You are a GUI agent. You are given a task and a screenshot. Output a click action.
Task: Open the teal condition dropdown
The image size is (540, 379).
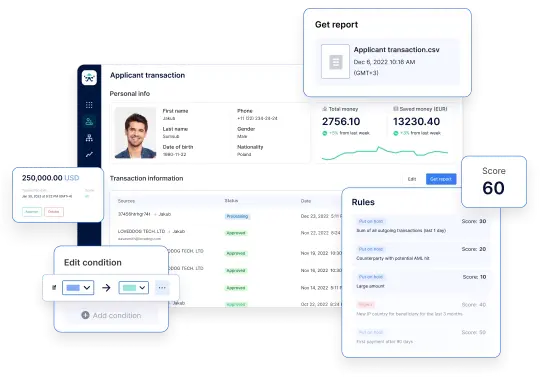[x=134, y=287]
